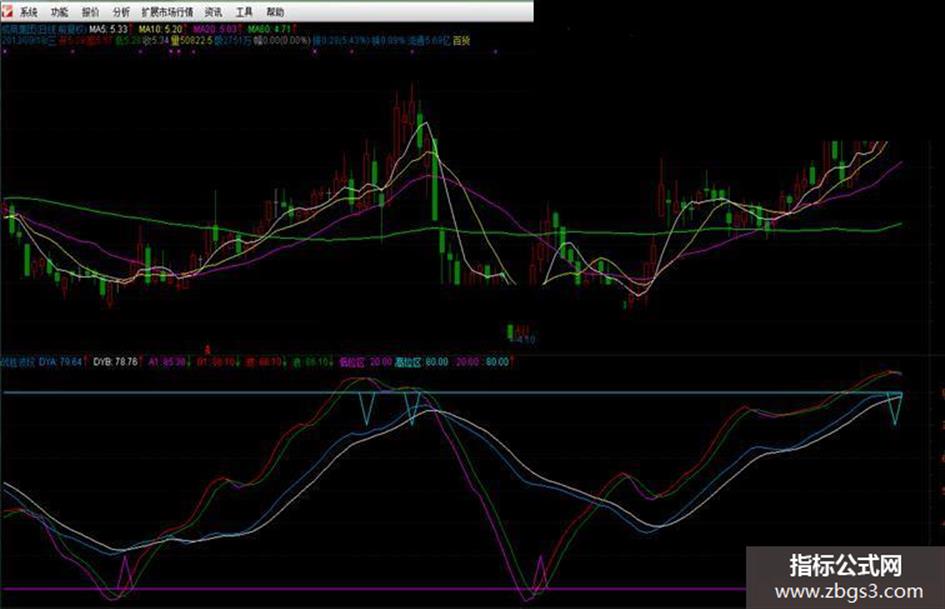Viewport: 945px width, 609px height.
Task: Click the magenta buy spike marker near left low
Action: (125, 573)
